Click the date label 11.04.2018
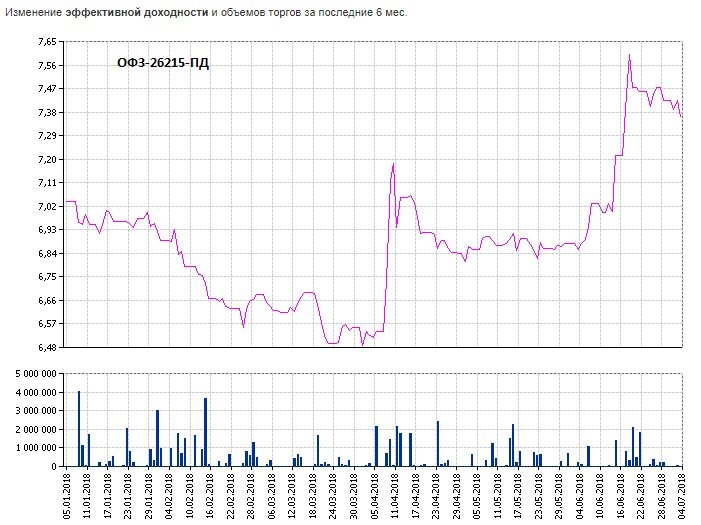 tap(395, 497)
